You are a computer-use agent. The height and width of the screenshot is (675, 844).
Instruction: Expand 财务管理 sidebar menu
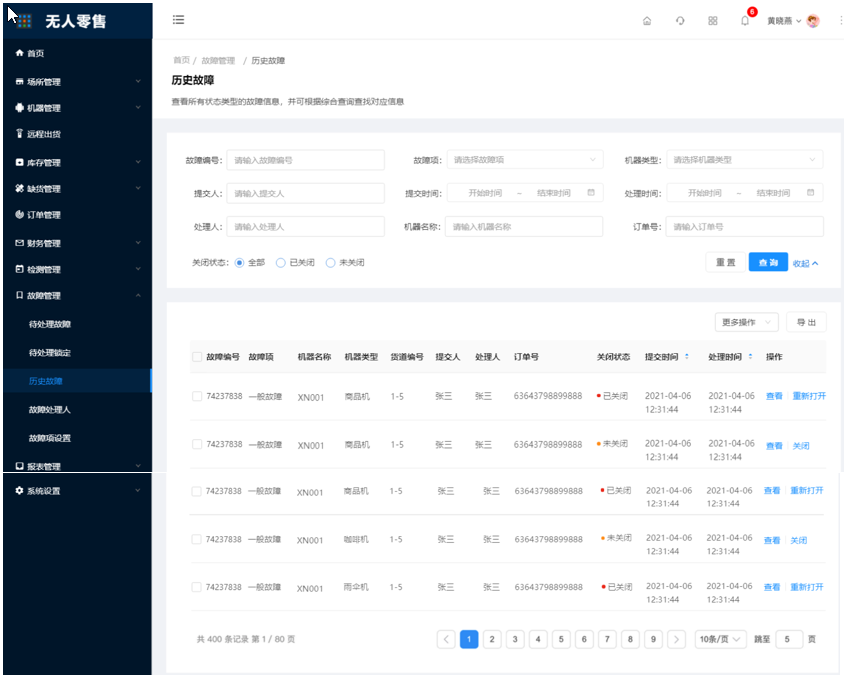tap(78, 243)
